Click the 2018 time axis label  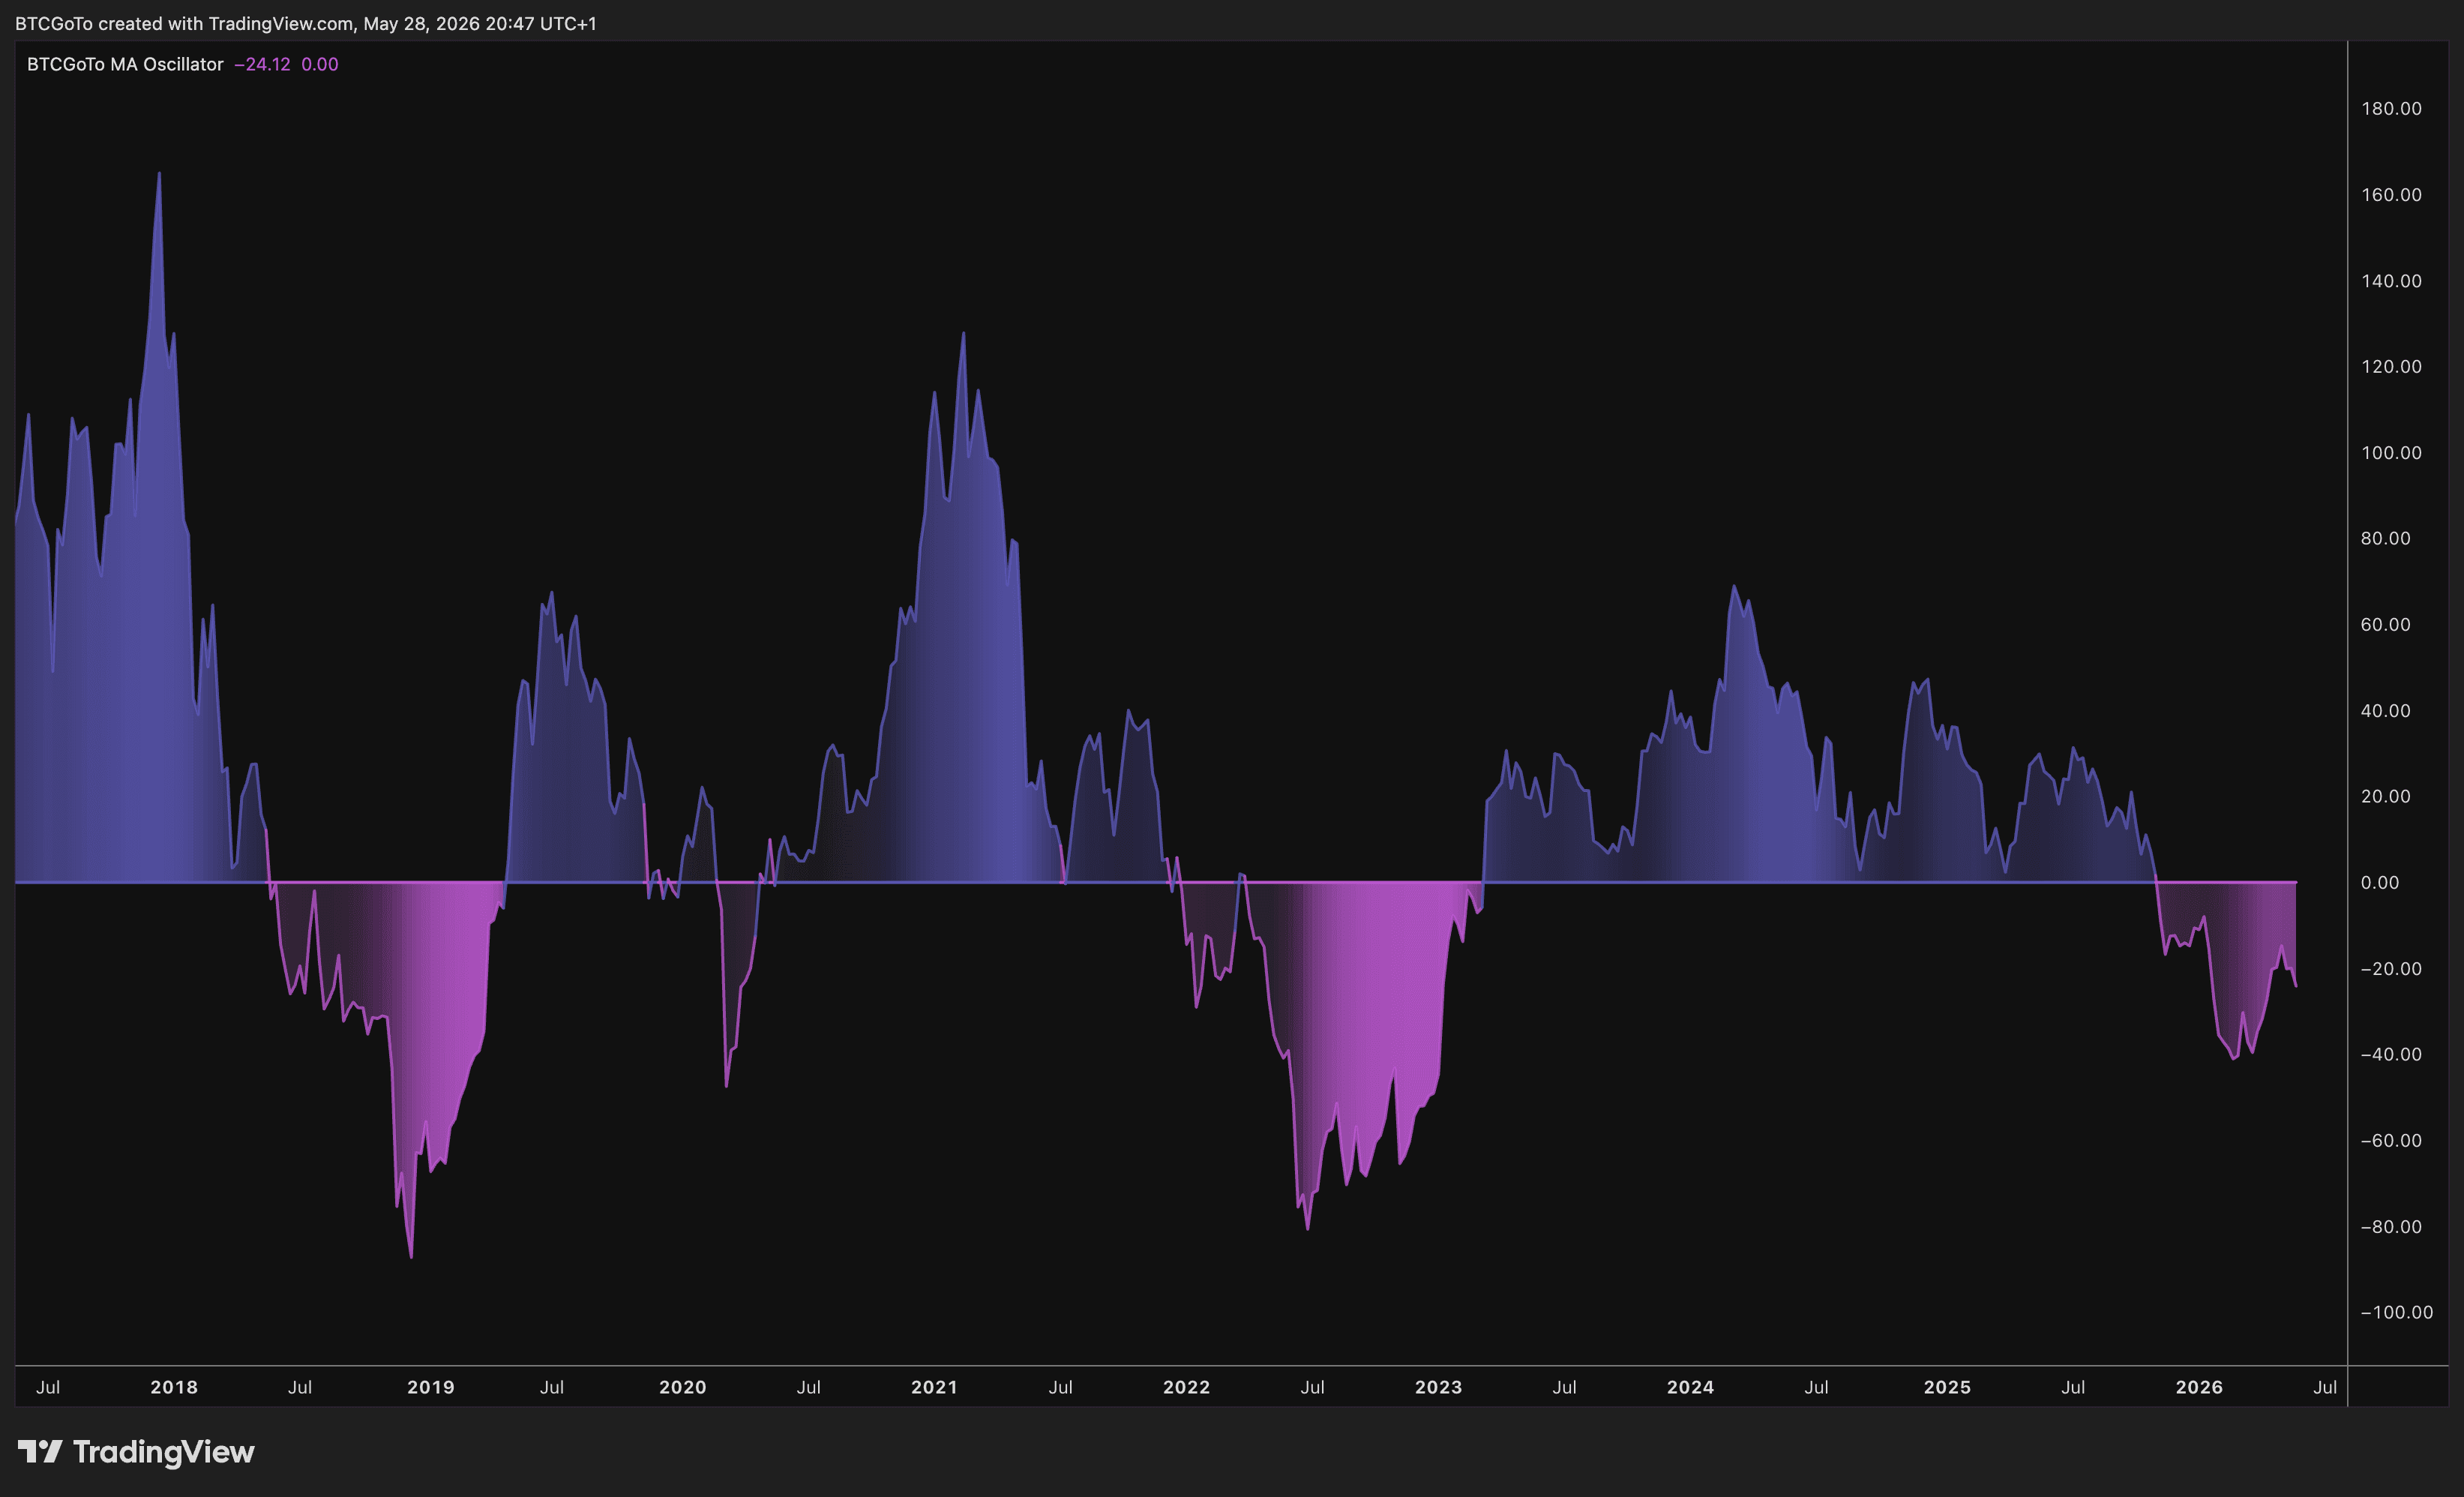(174, 1387)
